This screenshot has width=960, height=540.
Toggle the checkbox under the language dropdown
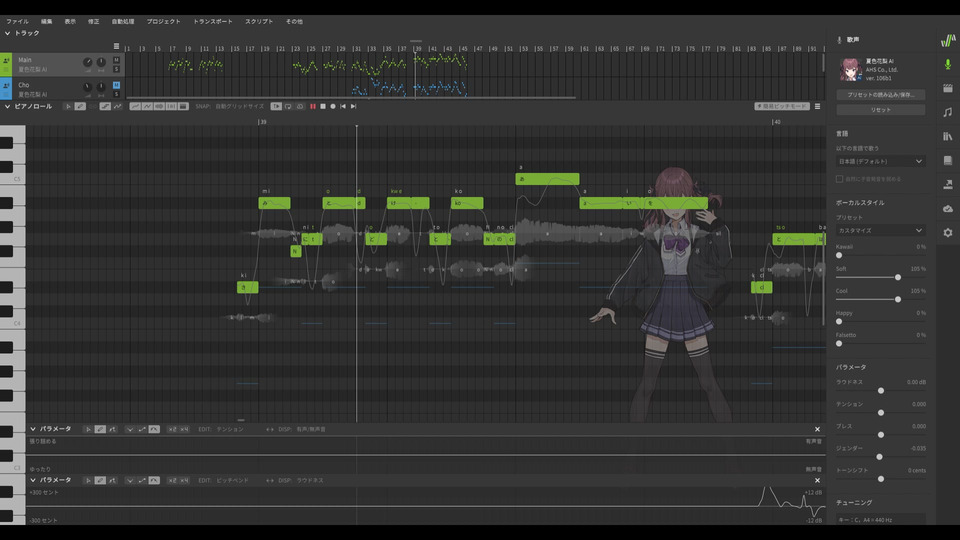(x=839, y=179)
